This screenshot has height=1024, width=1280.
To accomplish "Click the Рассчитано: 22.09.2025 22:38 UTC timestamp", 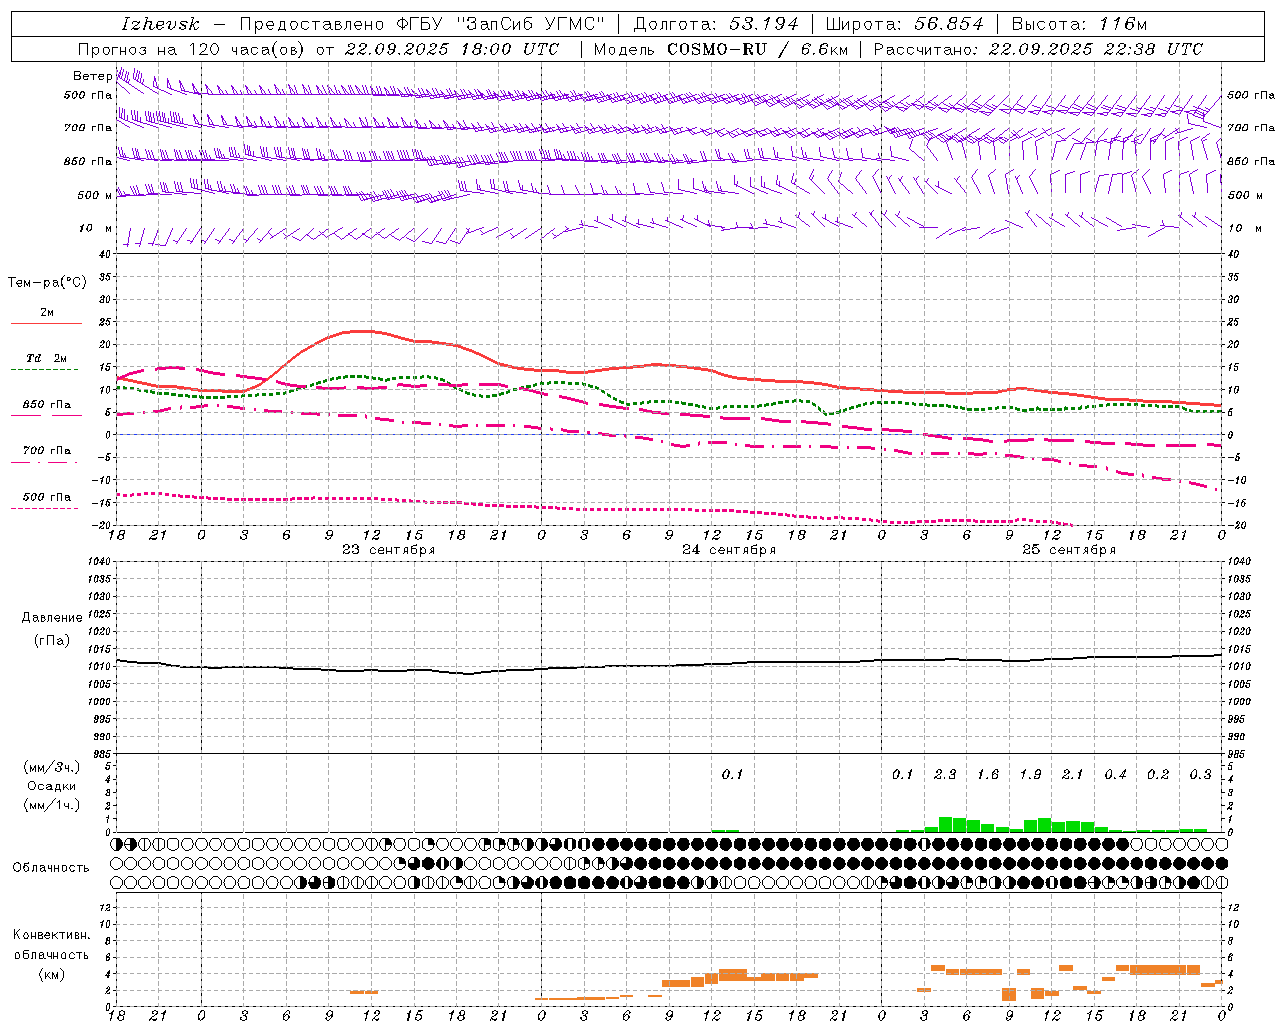I will coord(1039,49).
